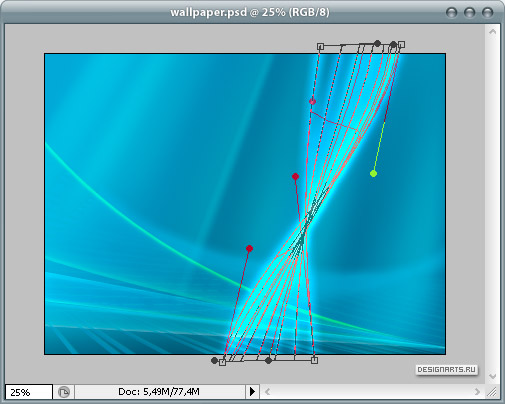This screenshot has height=404, width=505.
Task: Click the horizontal scrollbar right arrow
Action: point(477,392)
